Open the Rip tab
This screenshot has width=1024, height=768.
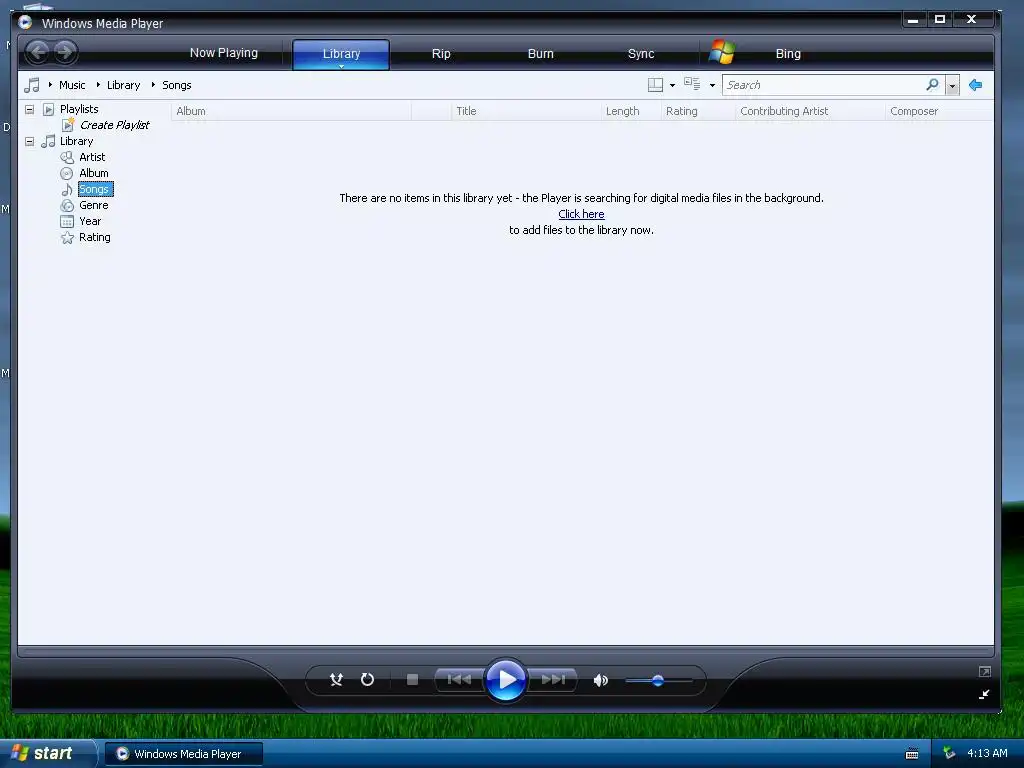pos(441,54)
